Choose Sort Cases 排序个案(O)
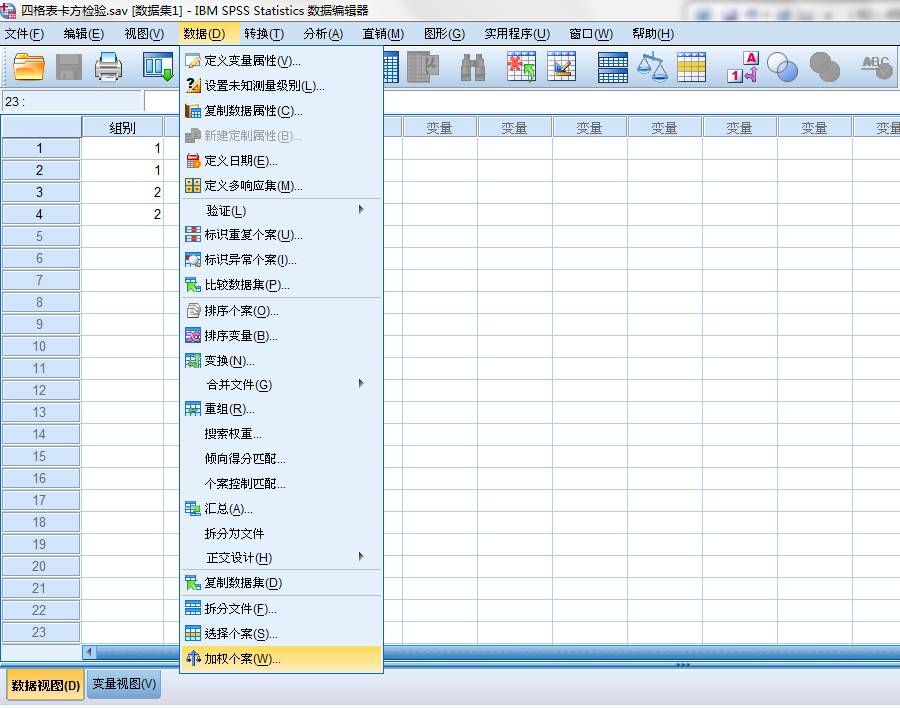The image size is (900, 708). (281, 311)
